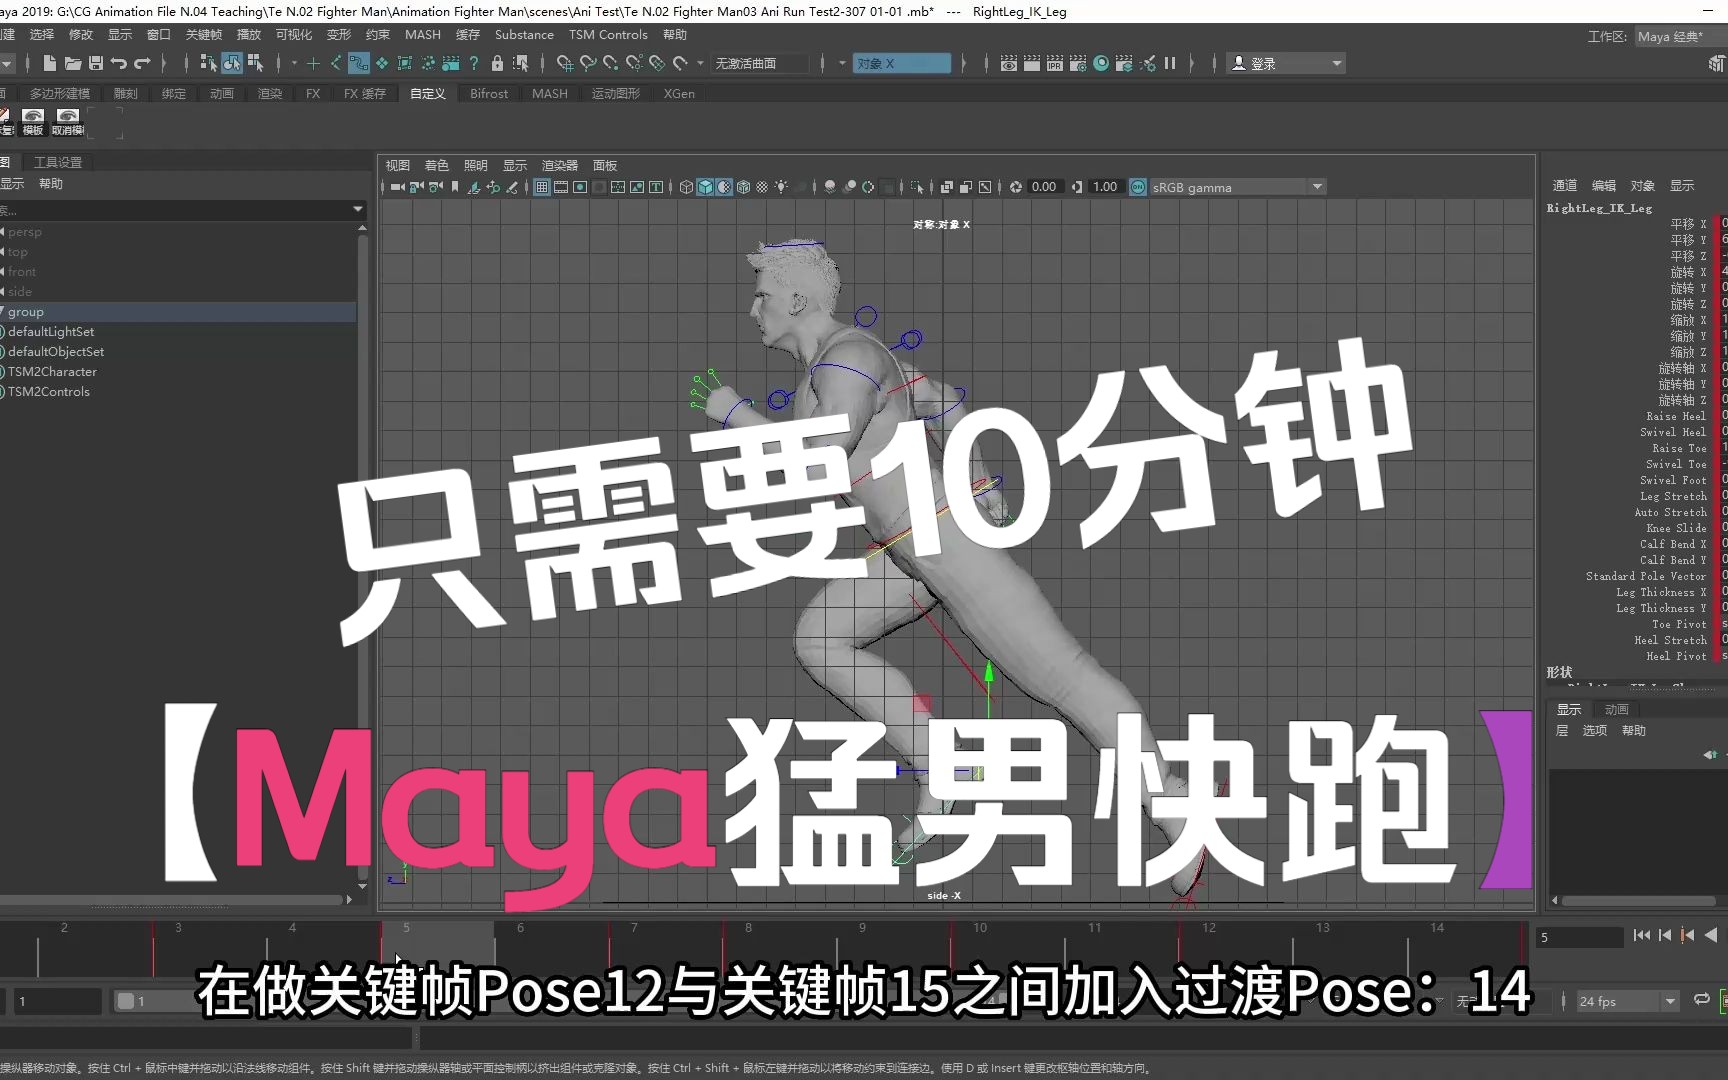Go to start of playback range

(x=1642, y=935)
